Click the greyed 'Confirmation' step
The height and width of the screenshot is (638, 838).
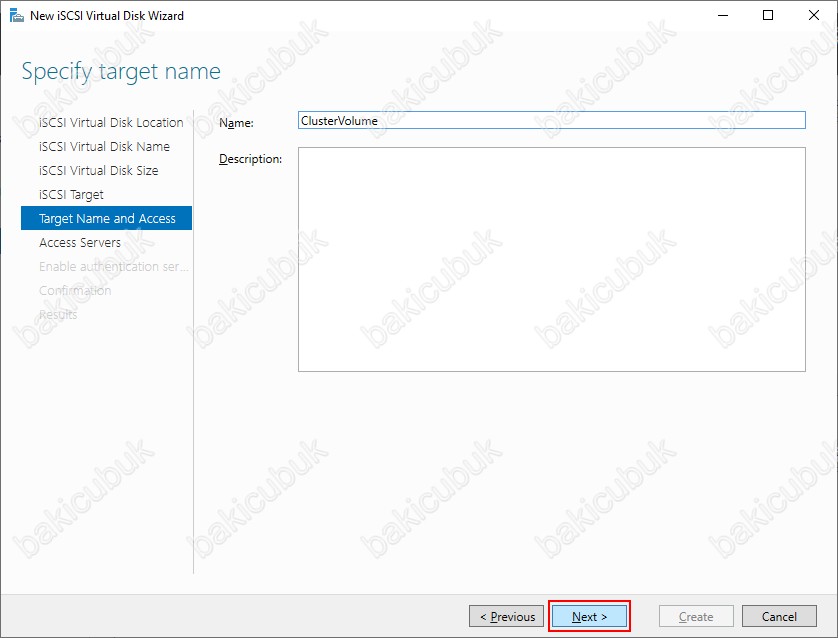[75, 290]
